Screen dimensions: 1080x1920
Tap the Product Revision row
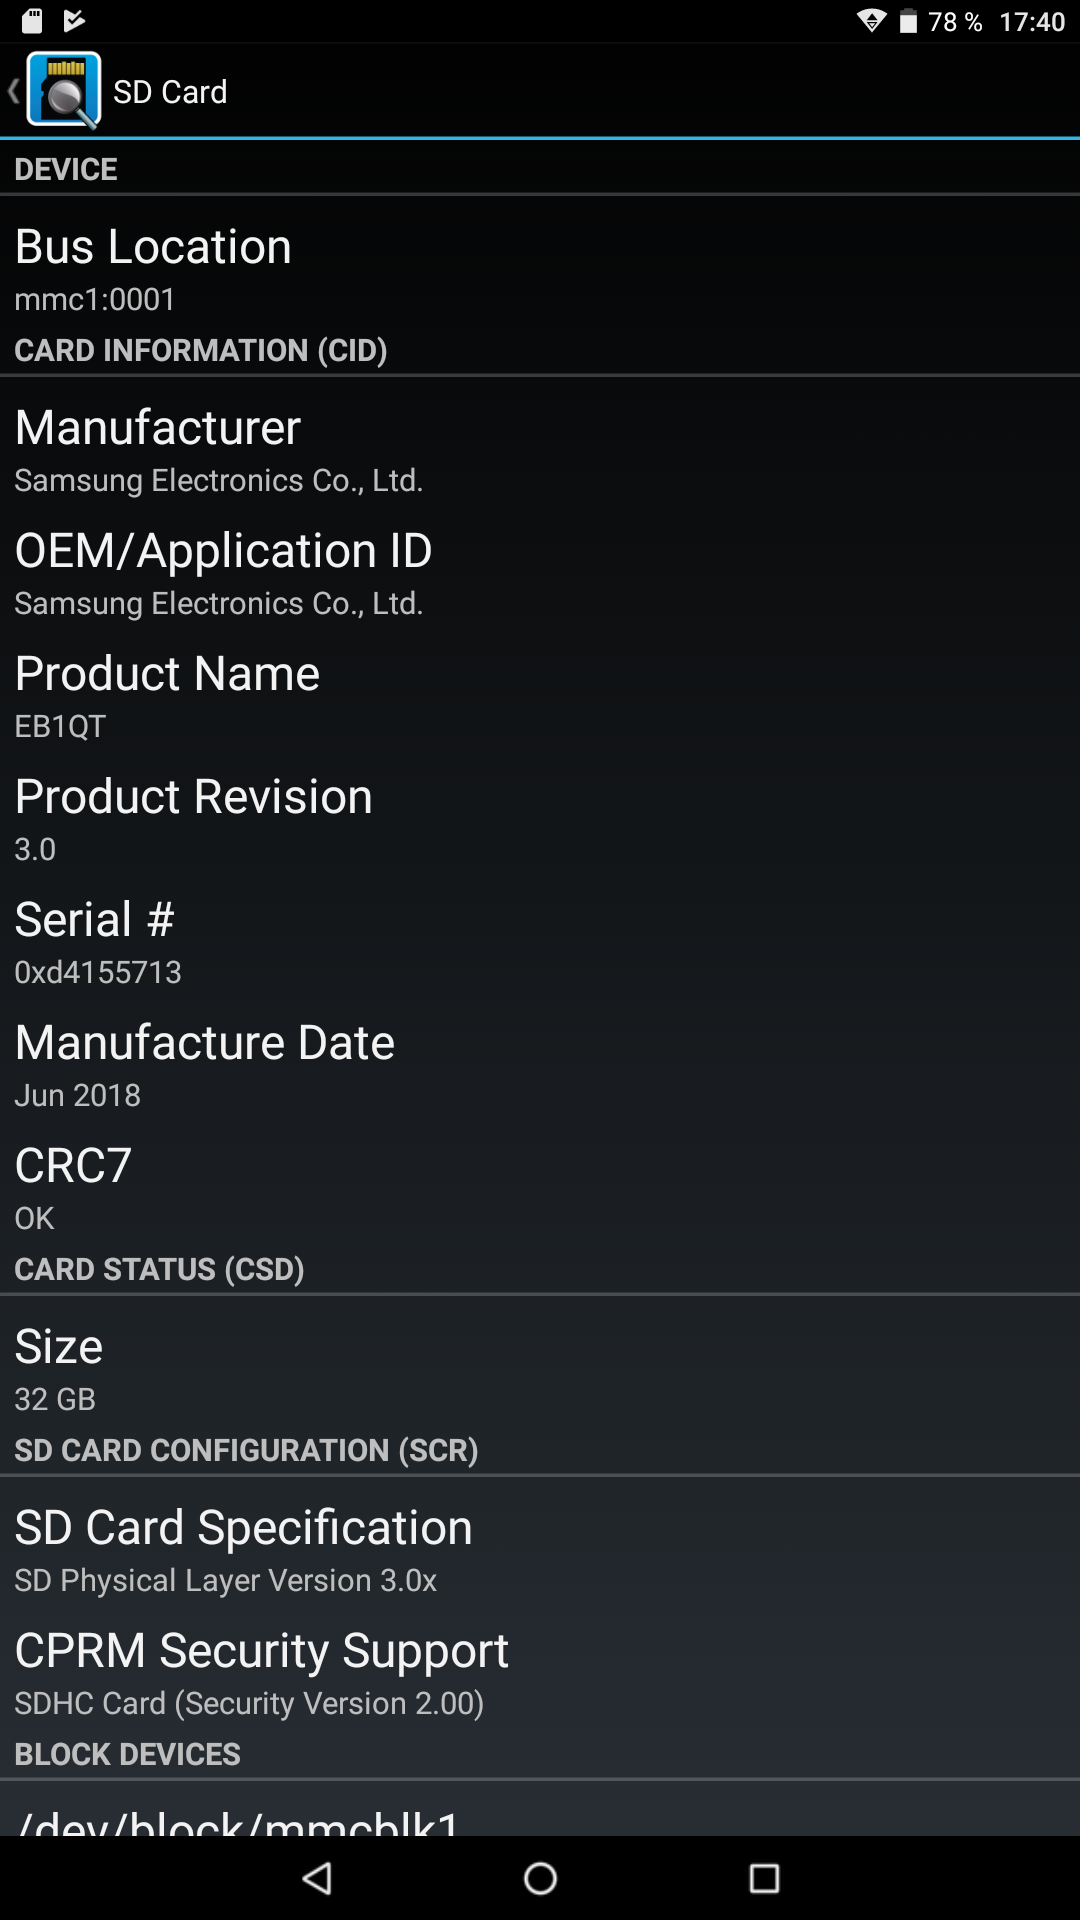pyautogui.click(x=540, y=818)
